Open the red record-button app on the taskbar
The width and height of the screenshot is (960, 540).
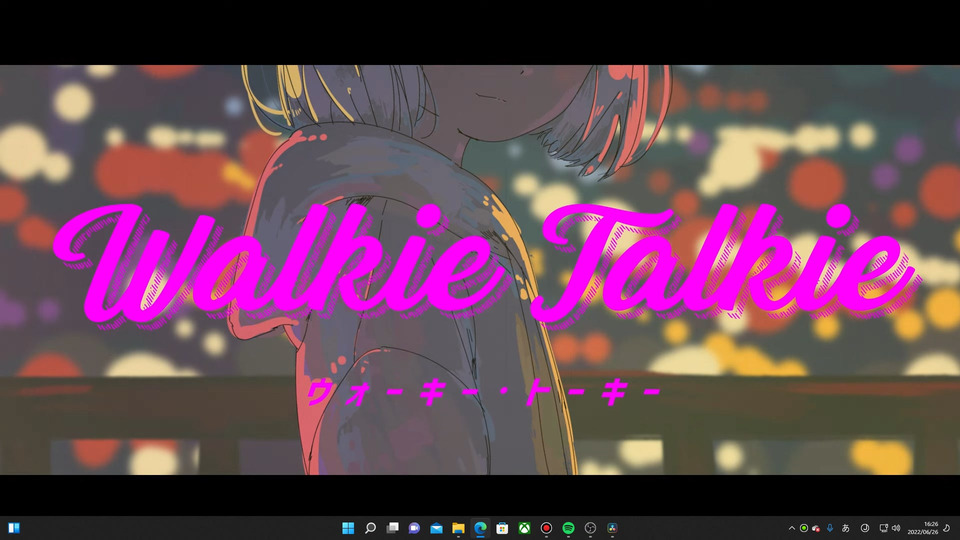[x=546, y=528]
